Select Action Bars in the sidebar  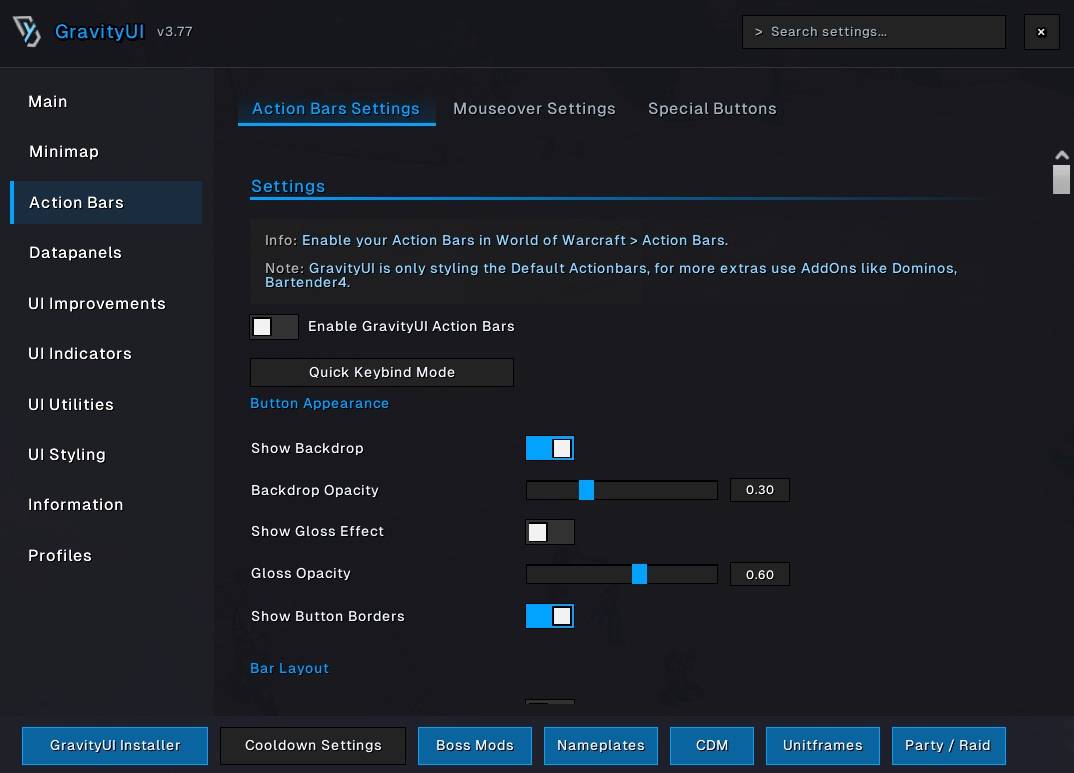(x=106, y=203)
